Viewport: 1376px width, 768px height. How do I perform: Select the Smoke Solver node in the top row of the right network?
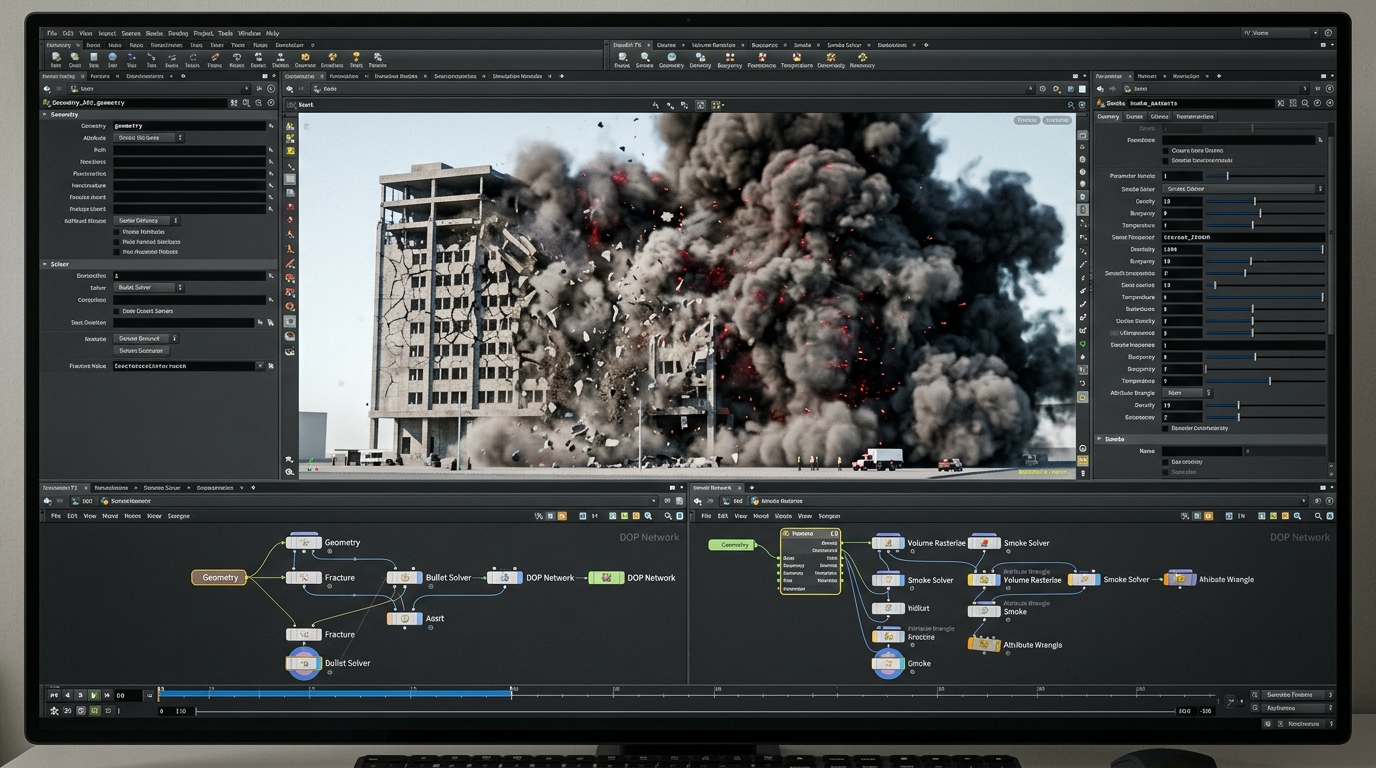click(984, 543)
